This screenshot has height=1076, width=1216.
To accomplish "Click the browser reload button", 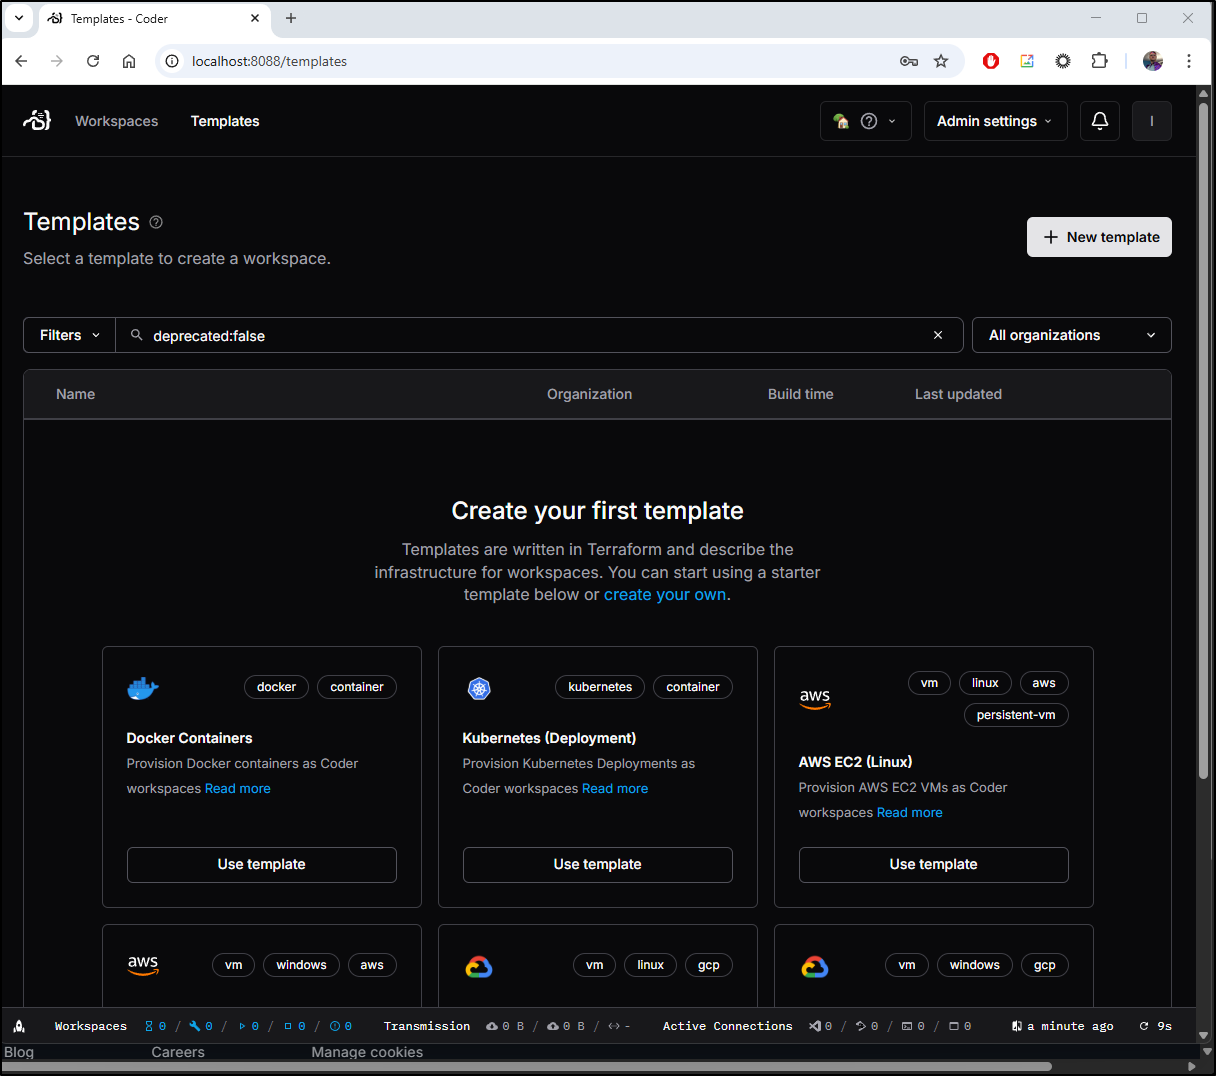I will pos(93,61).
